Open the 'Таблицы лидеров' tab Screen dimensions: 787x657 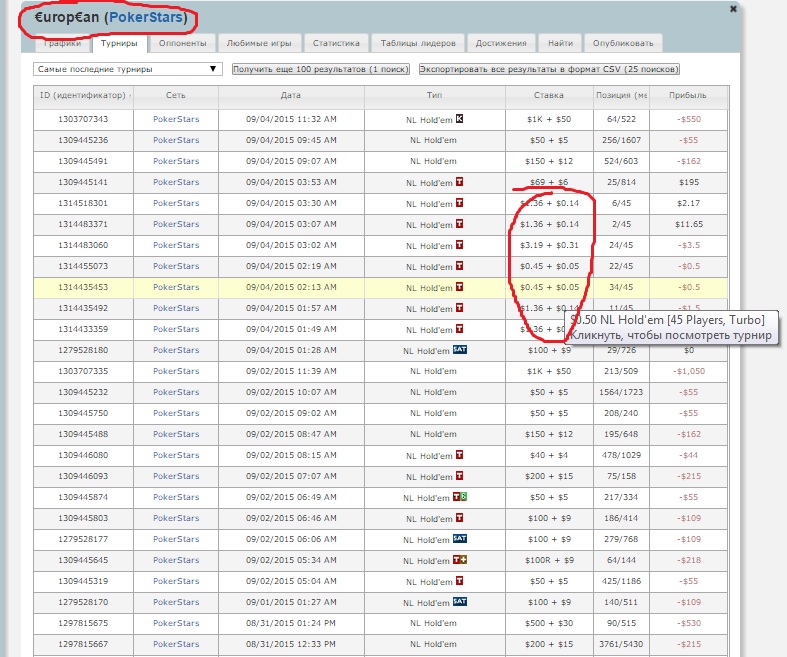tap(418, 43)
